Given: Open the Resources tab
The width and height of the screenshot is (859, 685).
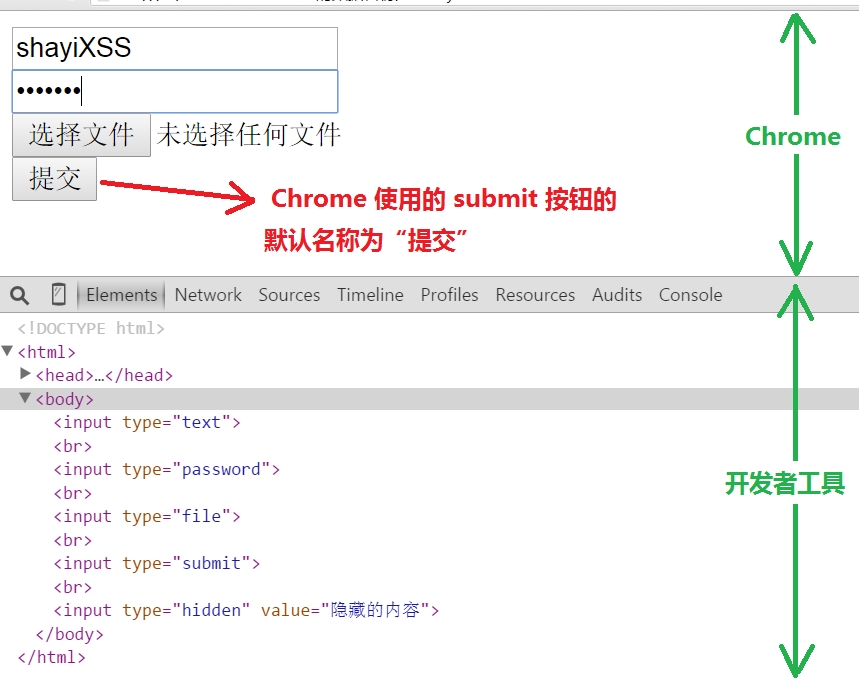Looking at the screenshot, I should click(x=535, y=295).
